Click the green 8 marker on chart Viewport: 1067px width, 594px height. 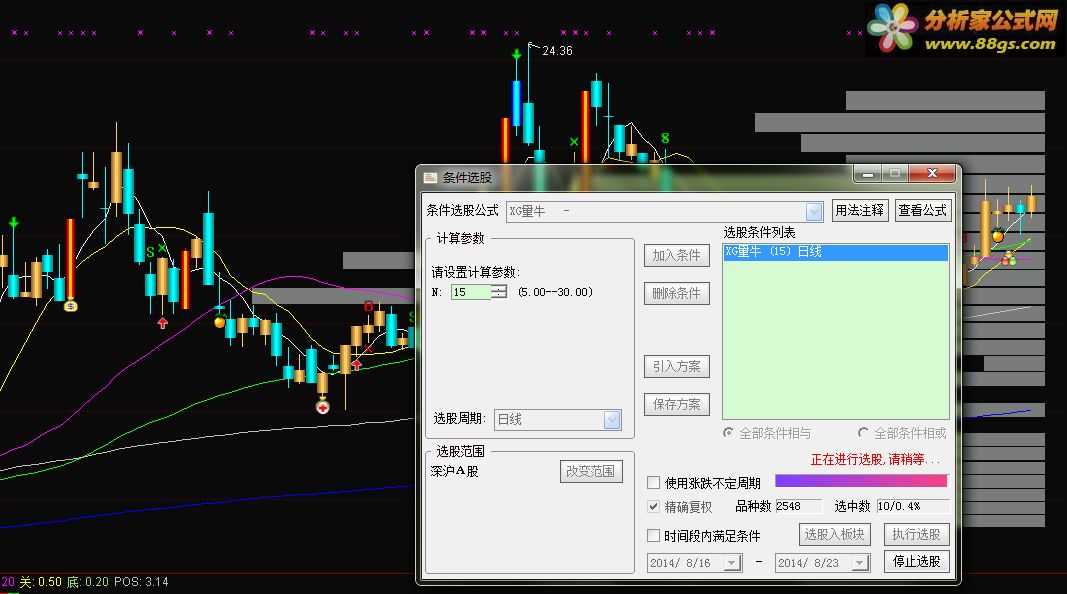665,138
